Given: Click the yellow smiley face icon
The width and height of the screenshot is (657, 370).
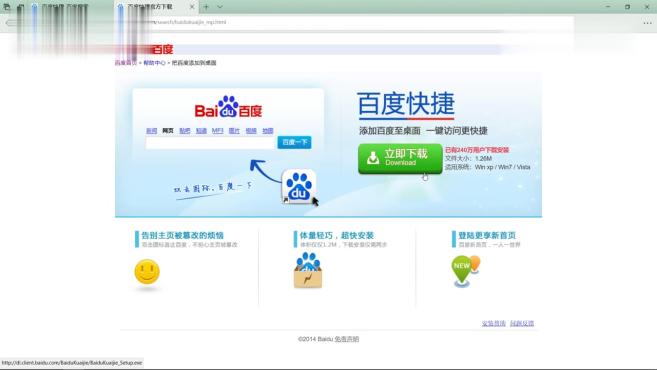Looking at the screenshot, I should (147, 272).
